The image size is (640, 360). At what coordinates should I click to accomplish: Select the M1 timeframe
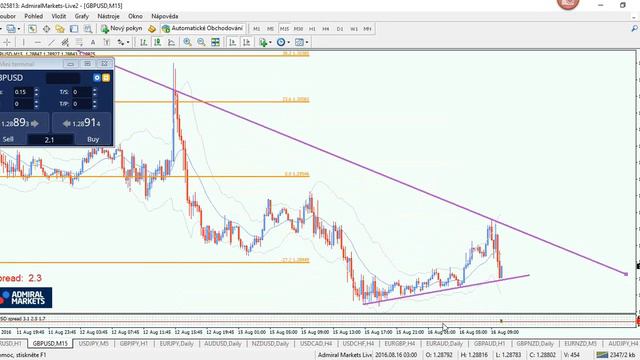pos(256,29)
